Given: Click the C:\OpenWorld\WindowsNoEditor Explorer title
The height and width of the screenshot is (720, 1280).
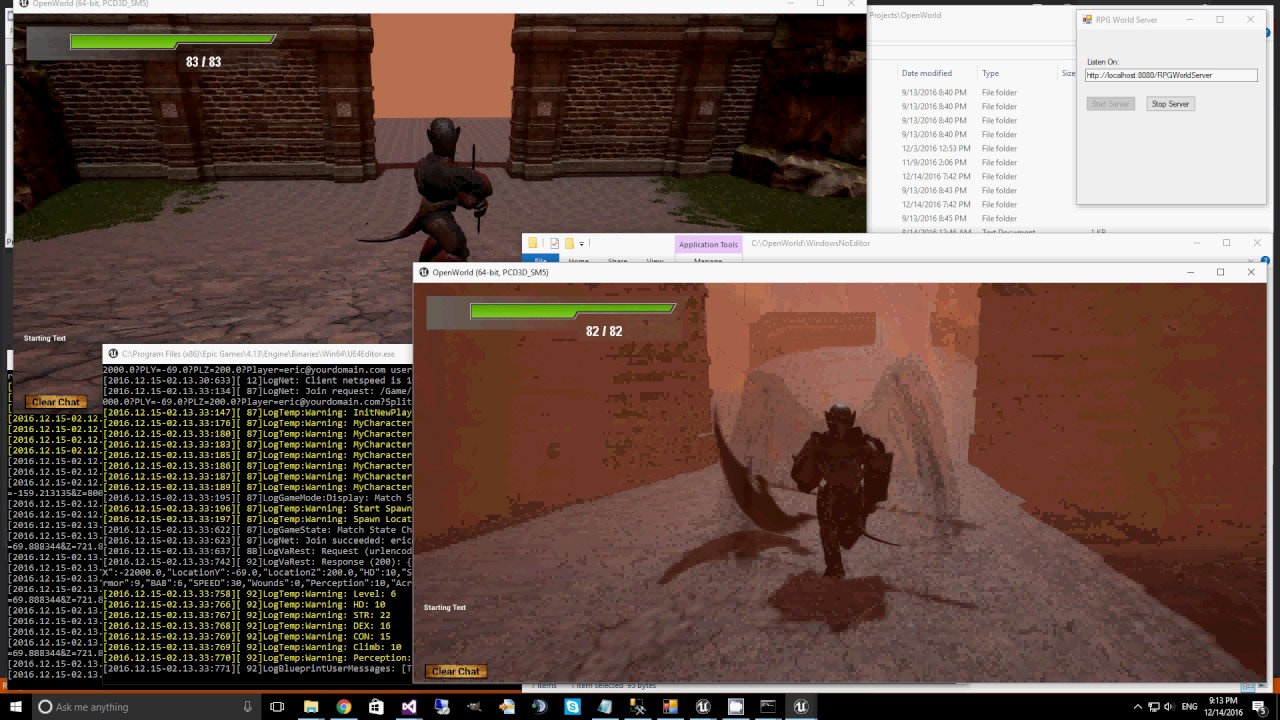Looking at the screenshot, I should click(x=811, y=243).
